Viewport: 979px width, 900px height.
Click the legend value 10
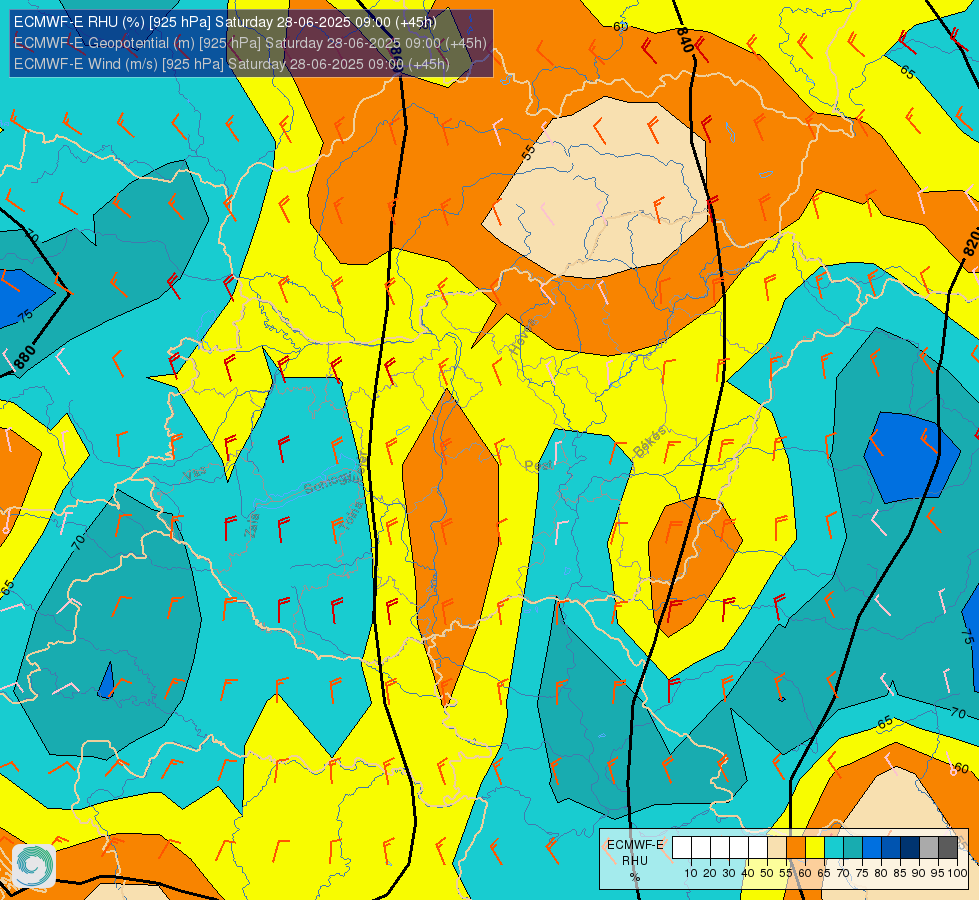(691, 873)
